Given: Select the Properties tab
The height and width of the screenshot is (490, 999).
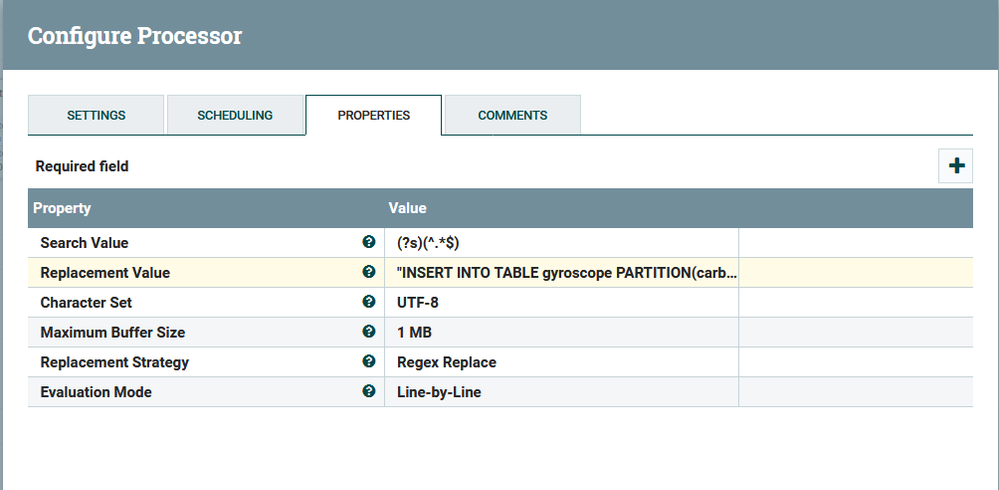Looking at the screenshot, I should [374, 115].
